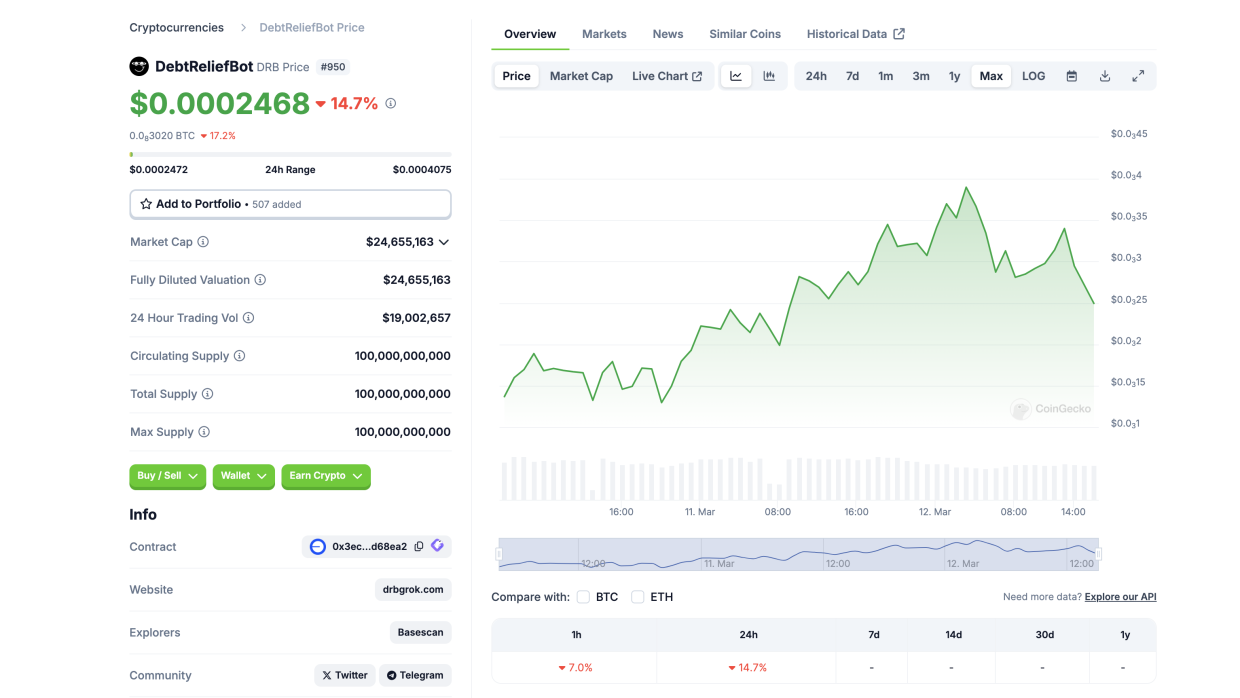Screen dimensions: 1240x698
Task: Click the 24h Range price bar
Action: pos(290,154)
